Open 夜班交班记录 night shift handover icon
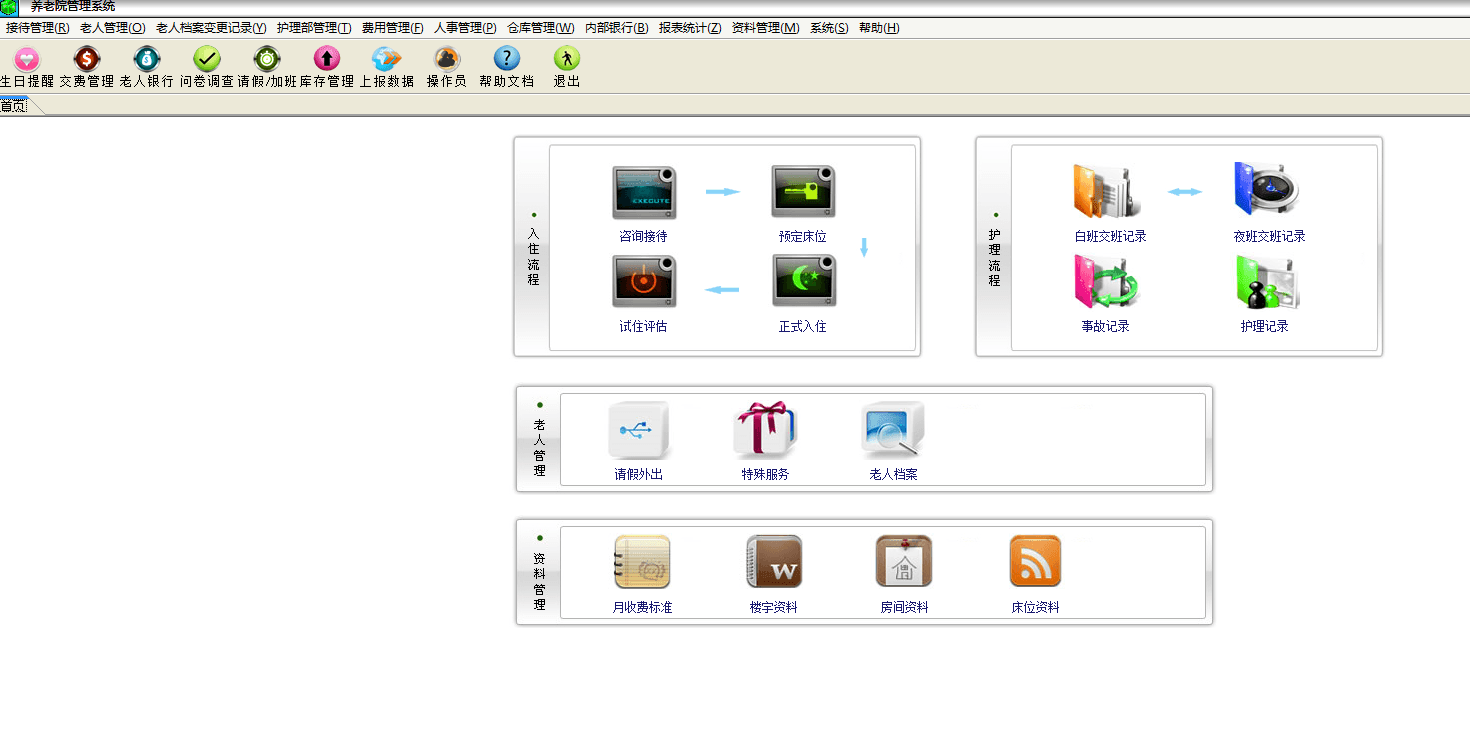 pyautogui.click(x=1267, y=190)
